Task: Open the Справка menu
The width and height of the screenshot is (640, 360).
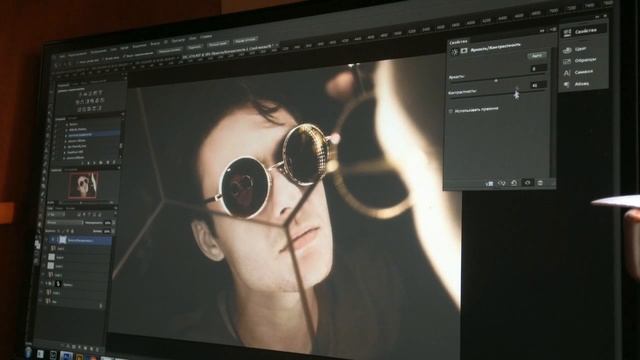Action: pos(206,37)
